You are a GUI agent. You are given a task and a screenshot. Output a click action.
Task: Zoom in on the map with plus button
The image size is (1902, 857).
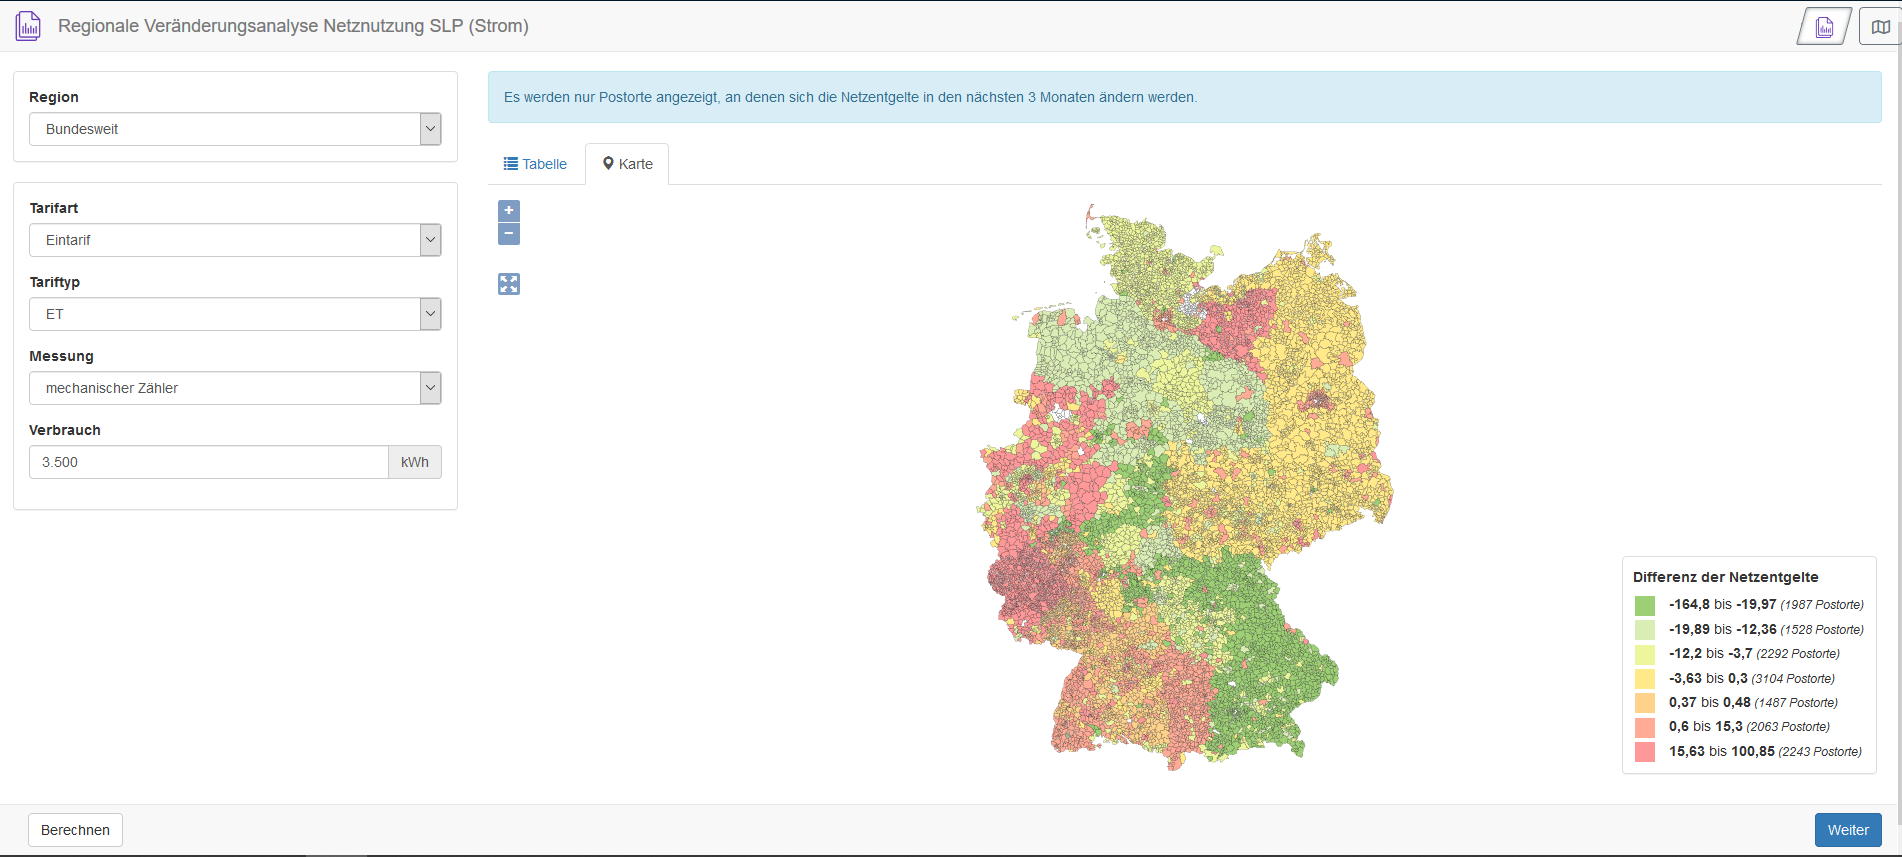(509, 211)
